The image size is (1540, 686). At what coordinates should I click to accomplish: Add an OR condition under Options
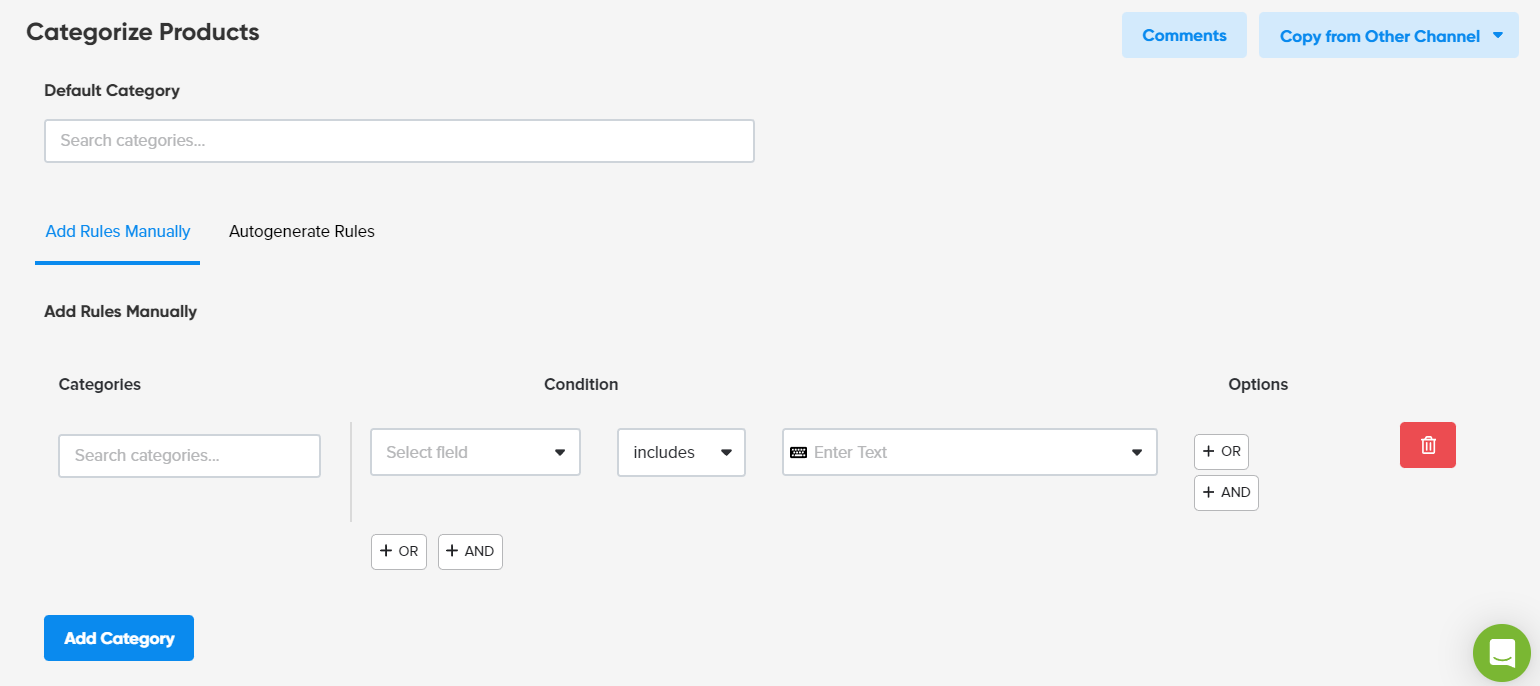click(x=1221, y=451)
